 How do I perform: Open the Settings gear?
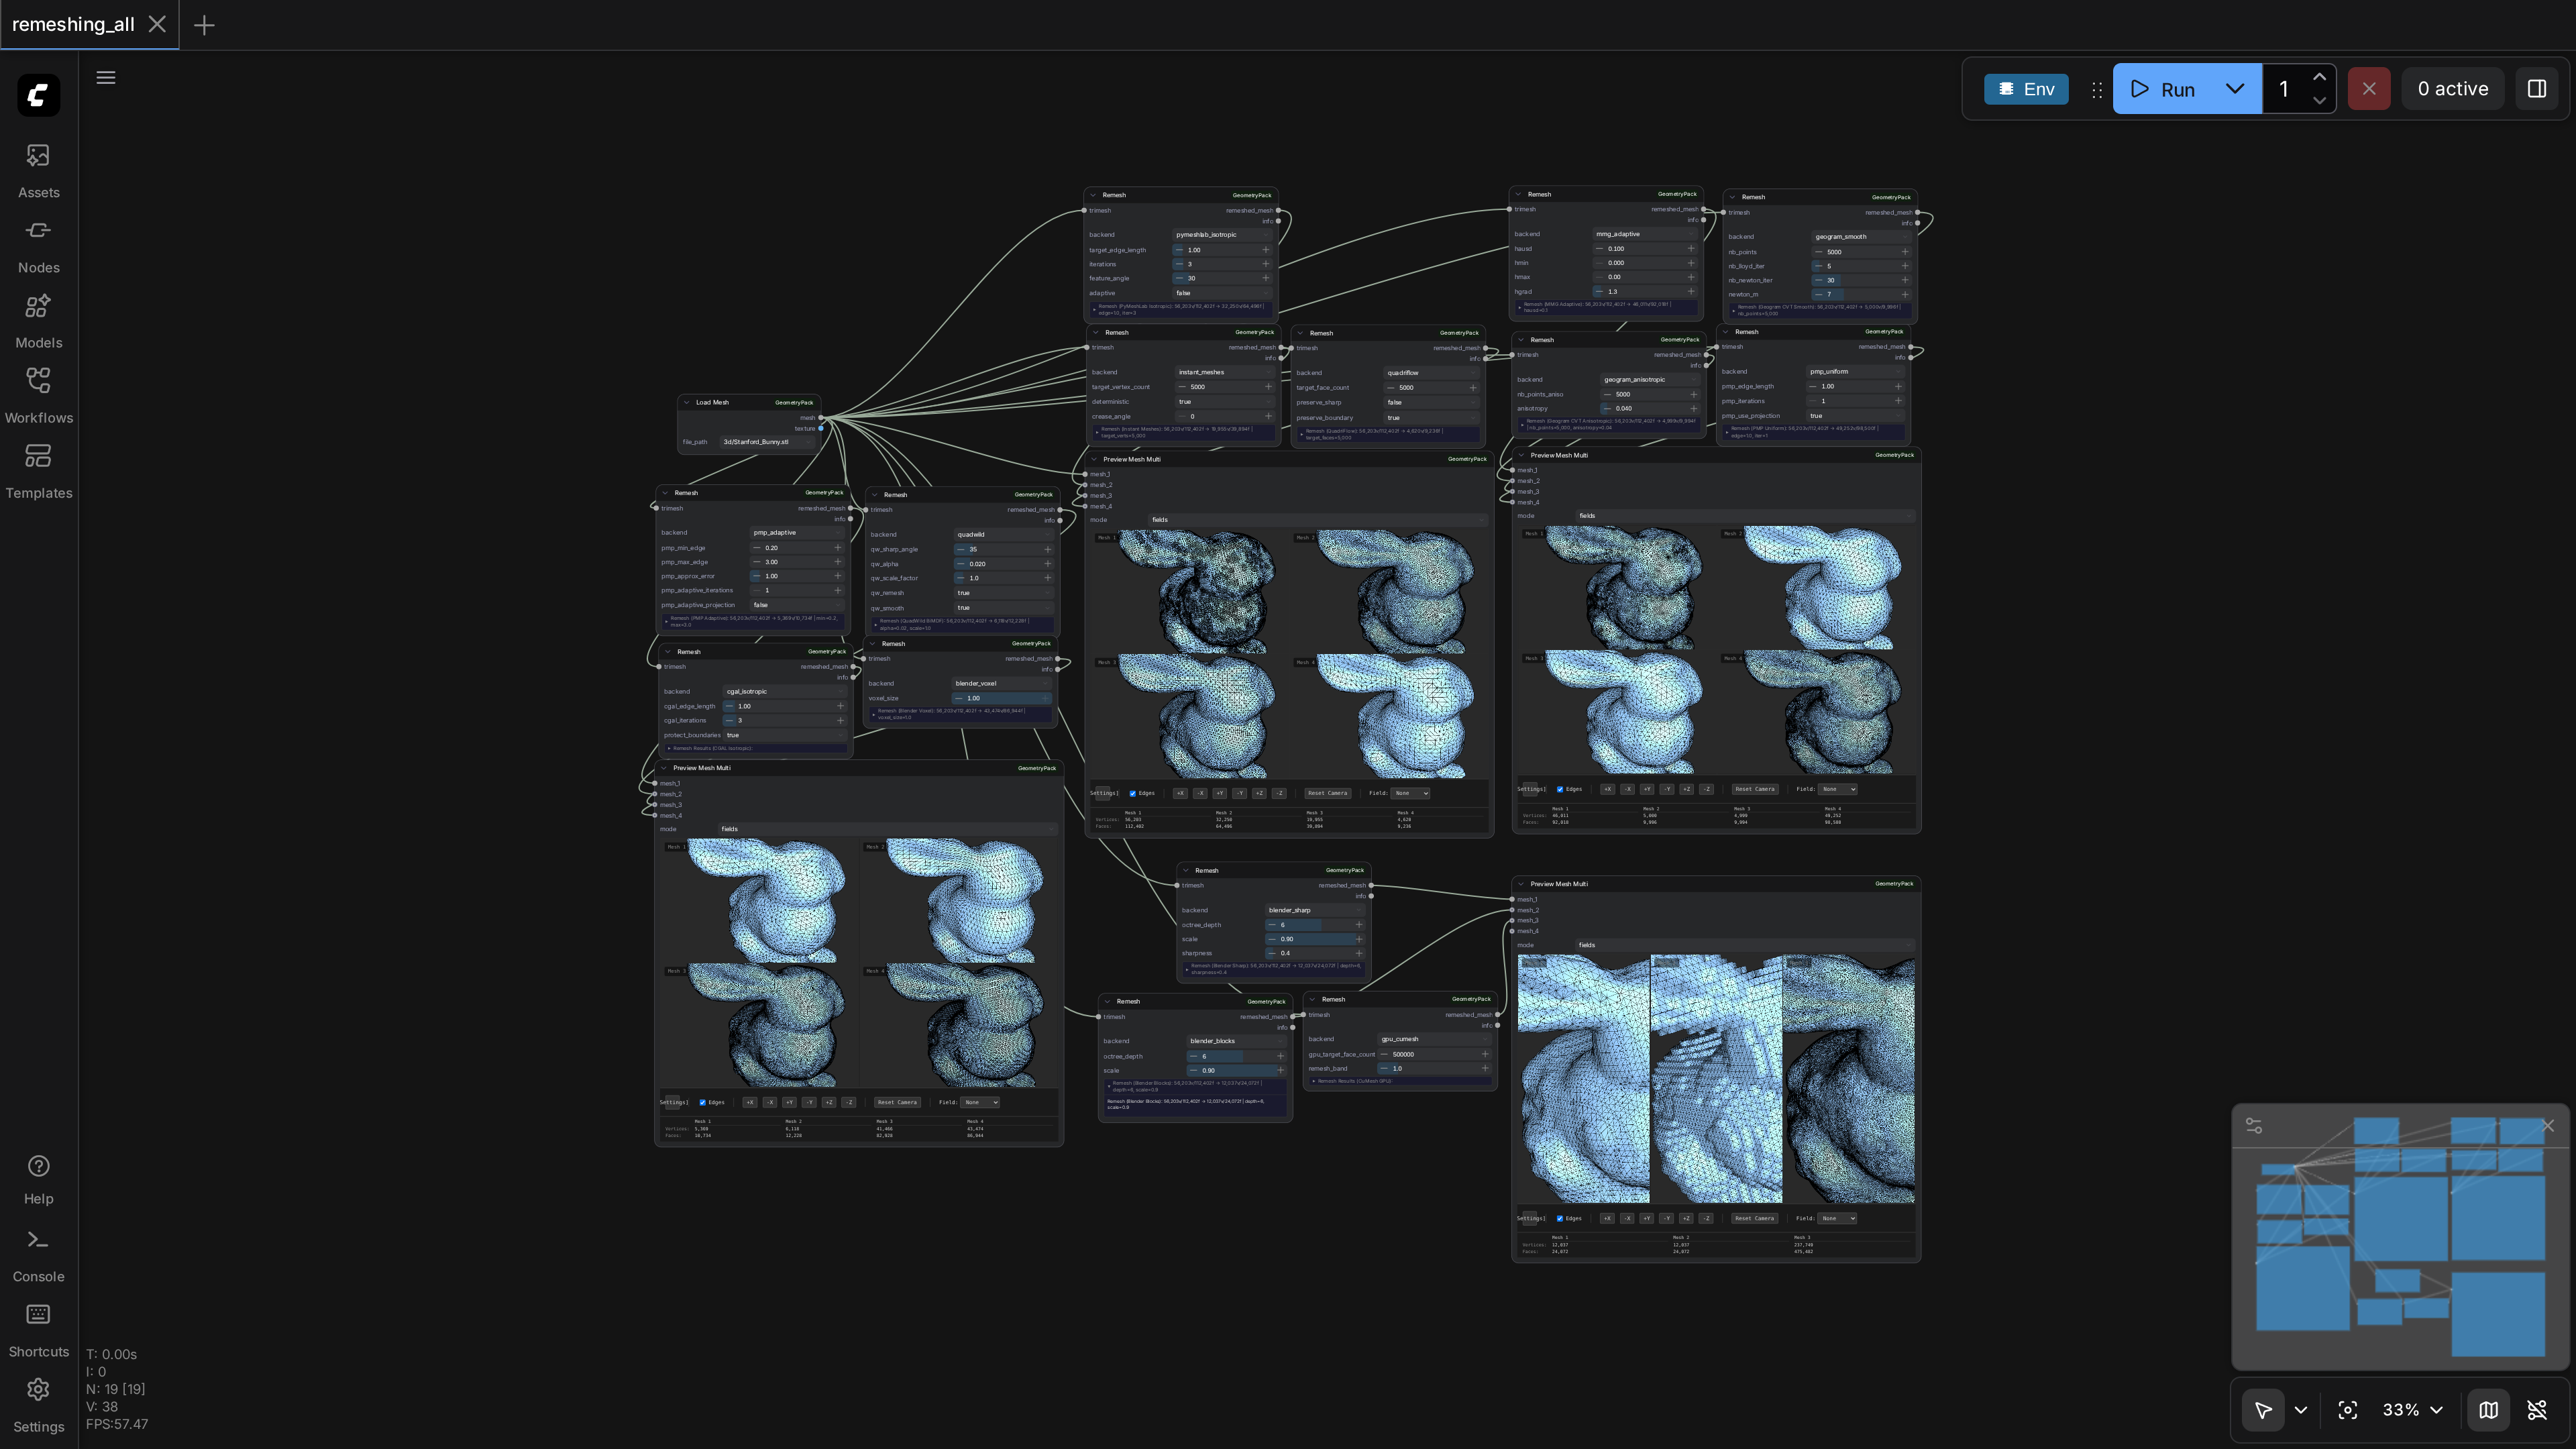click(x=38, y=1405)
